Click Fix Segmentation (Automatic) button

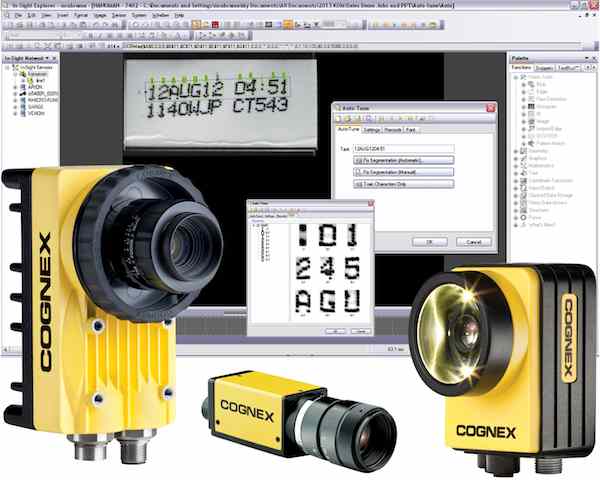point(403,160)
